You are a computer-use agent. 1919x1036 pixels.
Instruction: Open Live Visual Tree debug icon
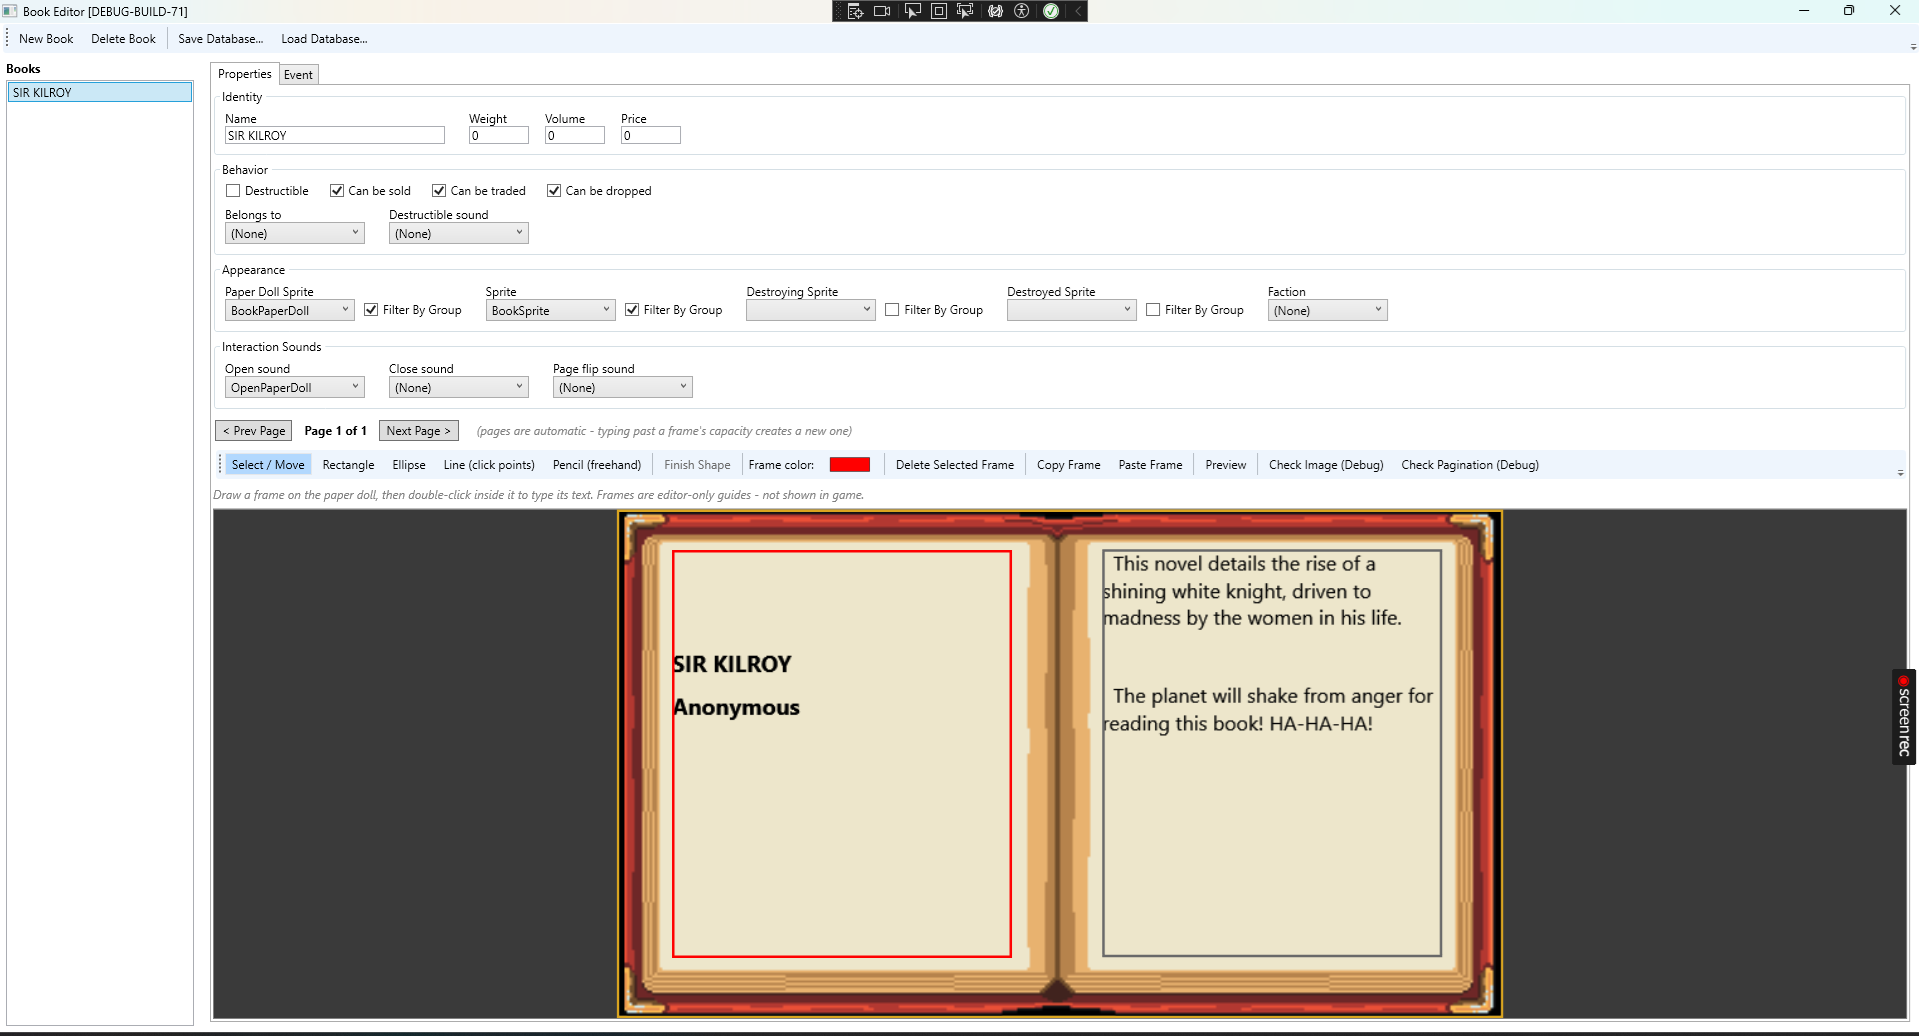pyautogui.click(x=855, y=11)
